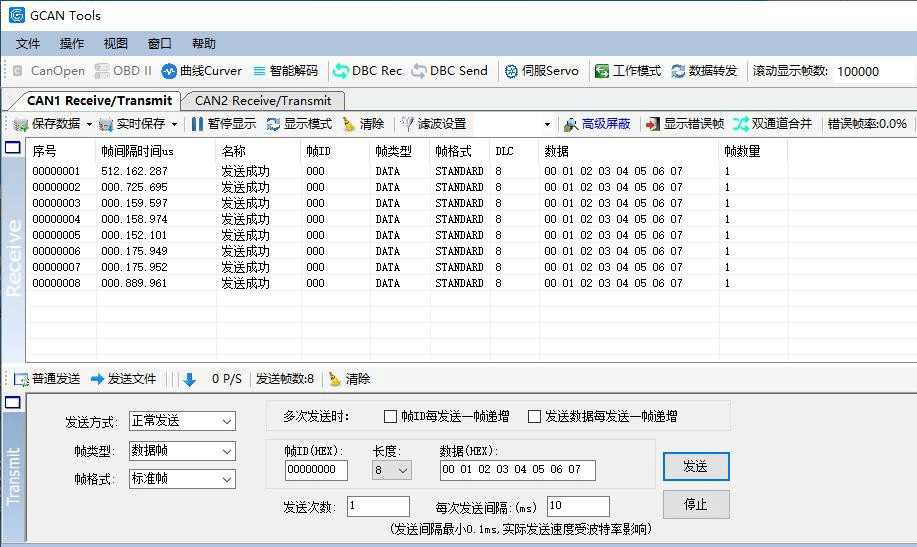
Task: Click the 帧ID(HEX) input field
Action: (316, 470)
